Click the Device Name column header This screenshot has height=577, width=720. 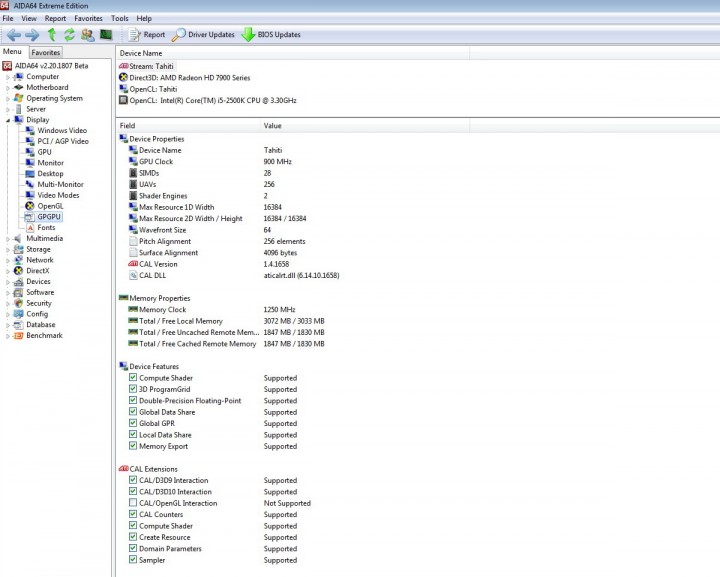click(x=293, y=53)
